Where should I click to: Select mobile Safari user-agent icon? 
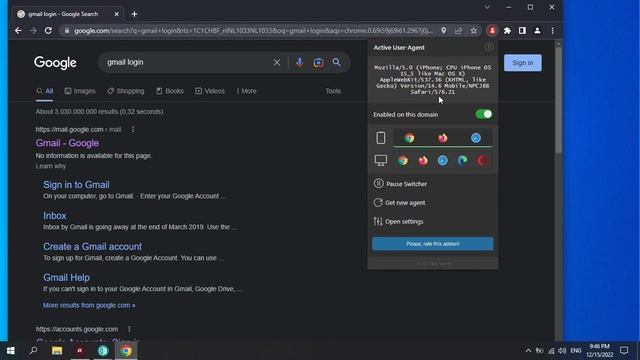click(x=476, y=138)
